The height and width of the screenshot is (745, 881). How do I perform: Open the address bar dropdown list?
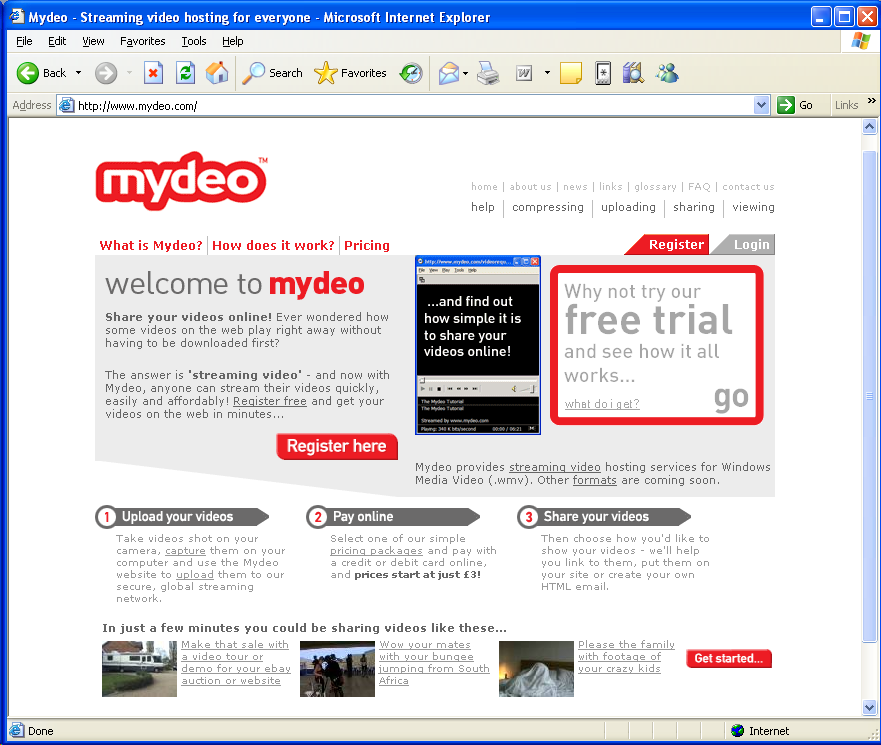click(x=761, y=105)
